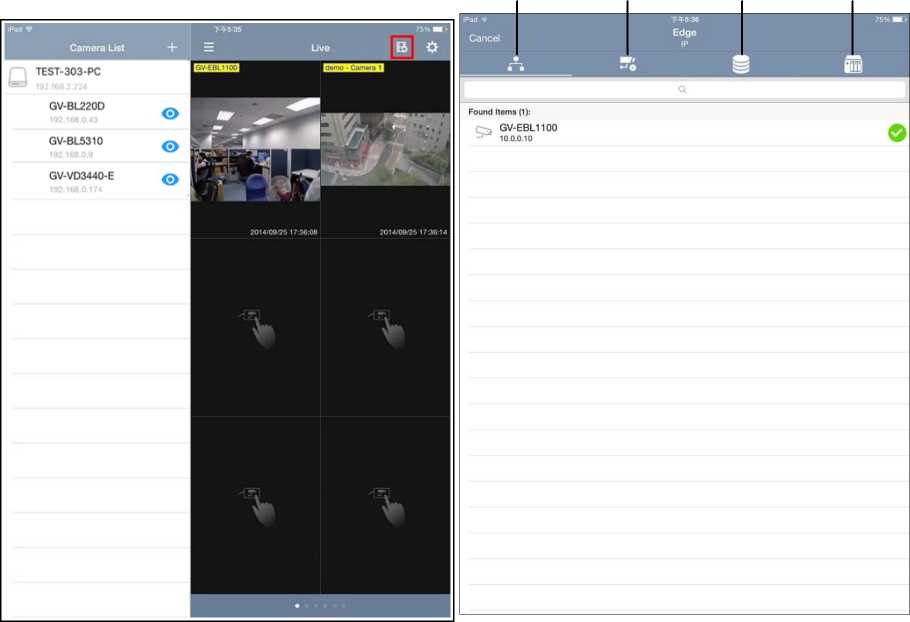Open the GV-EBL1100 live video thumbnail
This screenshot has height=622, width=910.
[x=255, y=149]
